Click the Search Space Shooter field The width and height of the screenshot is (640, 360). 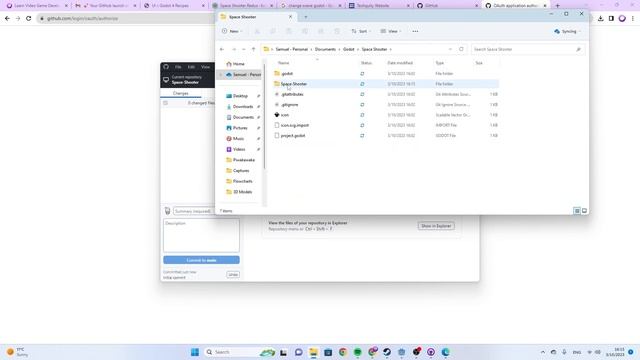(528, 49)
